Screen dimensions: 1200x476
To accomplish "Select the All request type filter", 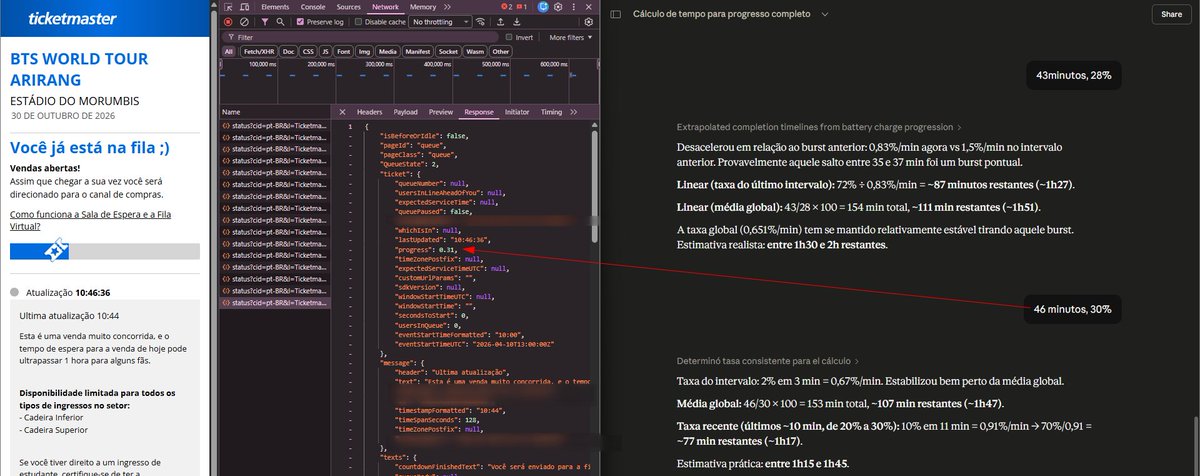I will 229,51.
